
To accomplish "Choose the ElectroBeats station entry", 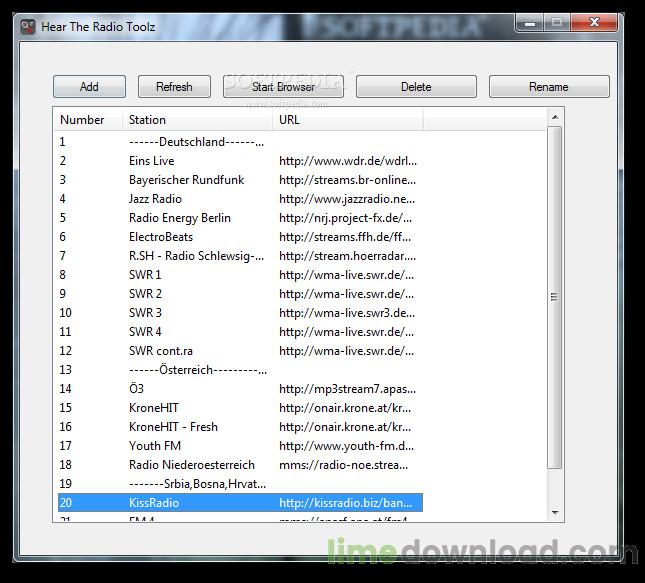I will (x=161, y=237).
